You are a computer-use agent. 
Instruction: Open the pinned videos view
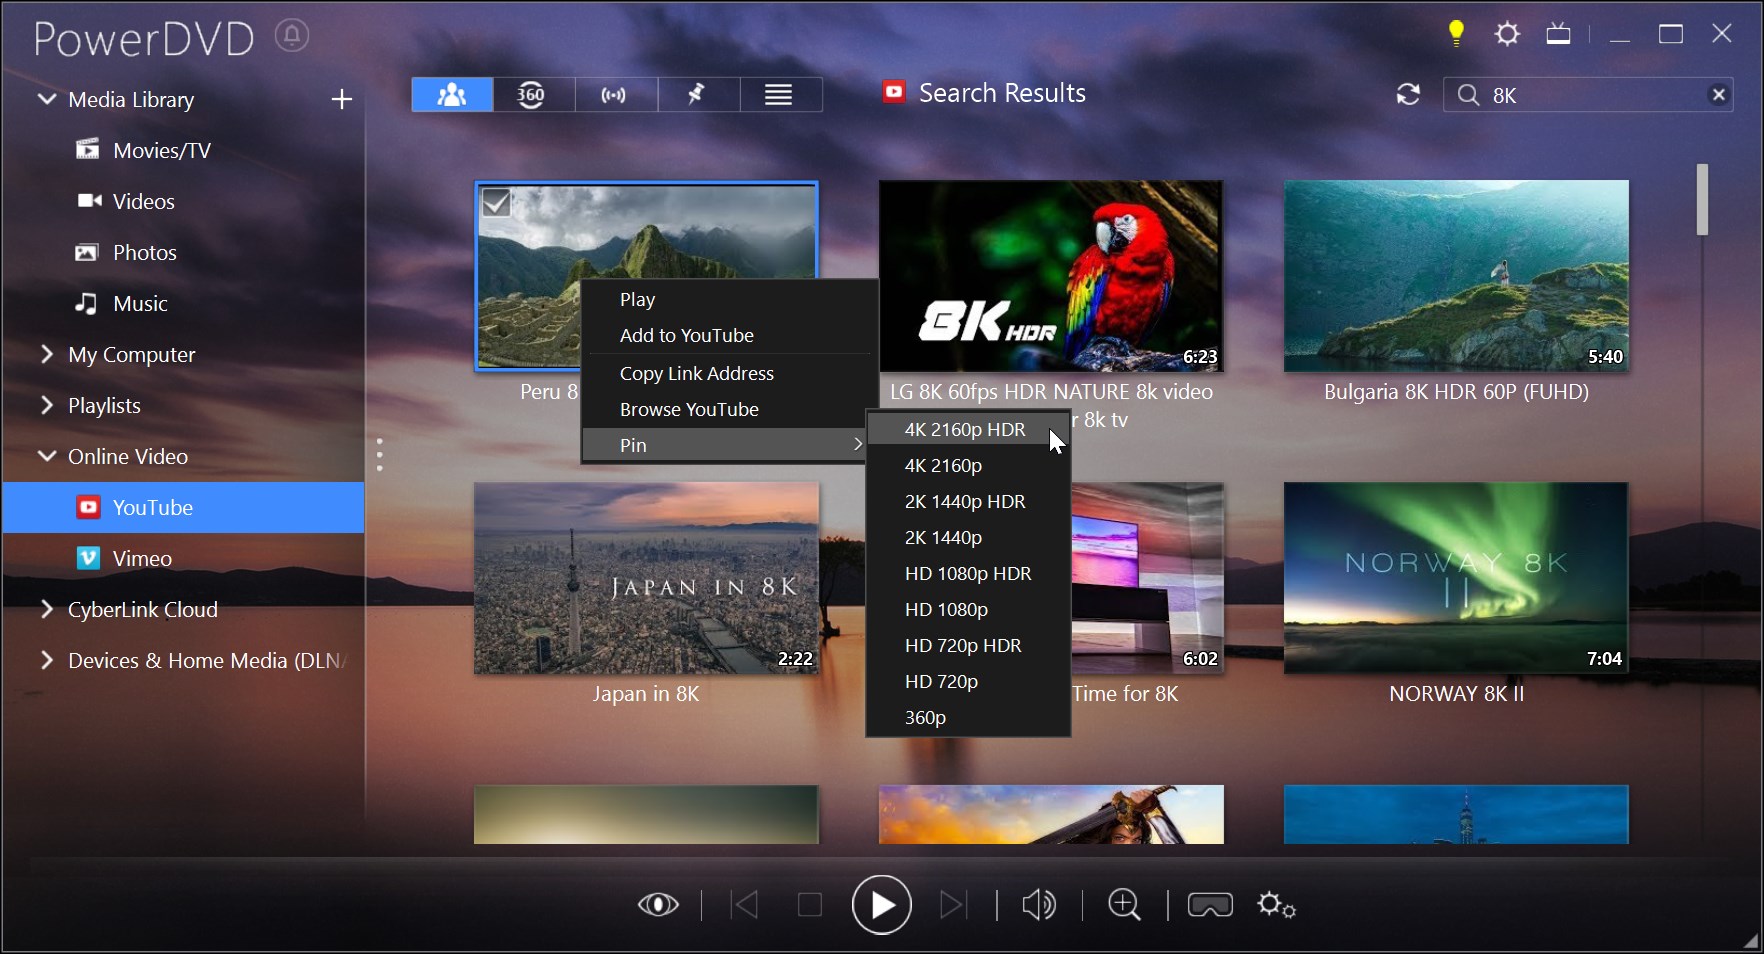click(x=697, y=94)
